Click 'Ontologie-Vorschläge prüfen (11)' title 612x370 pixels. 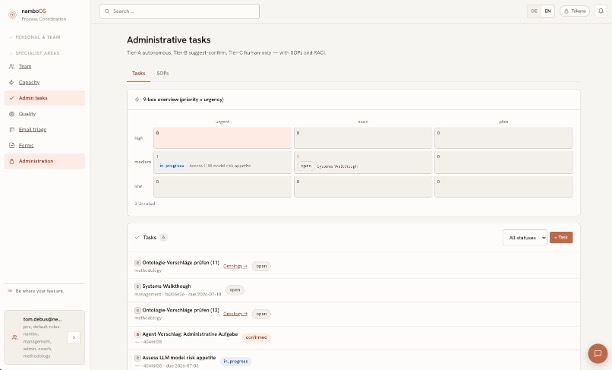181,263
